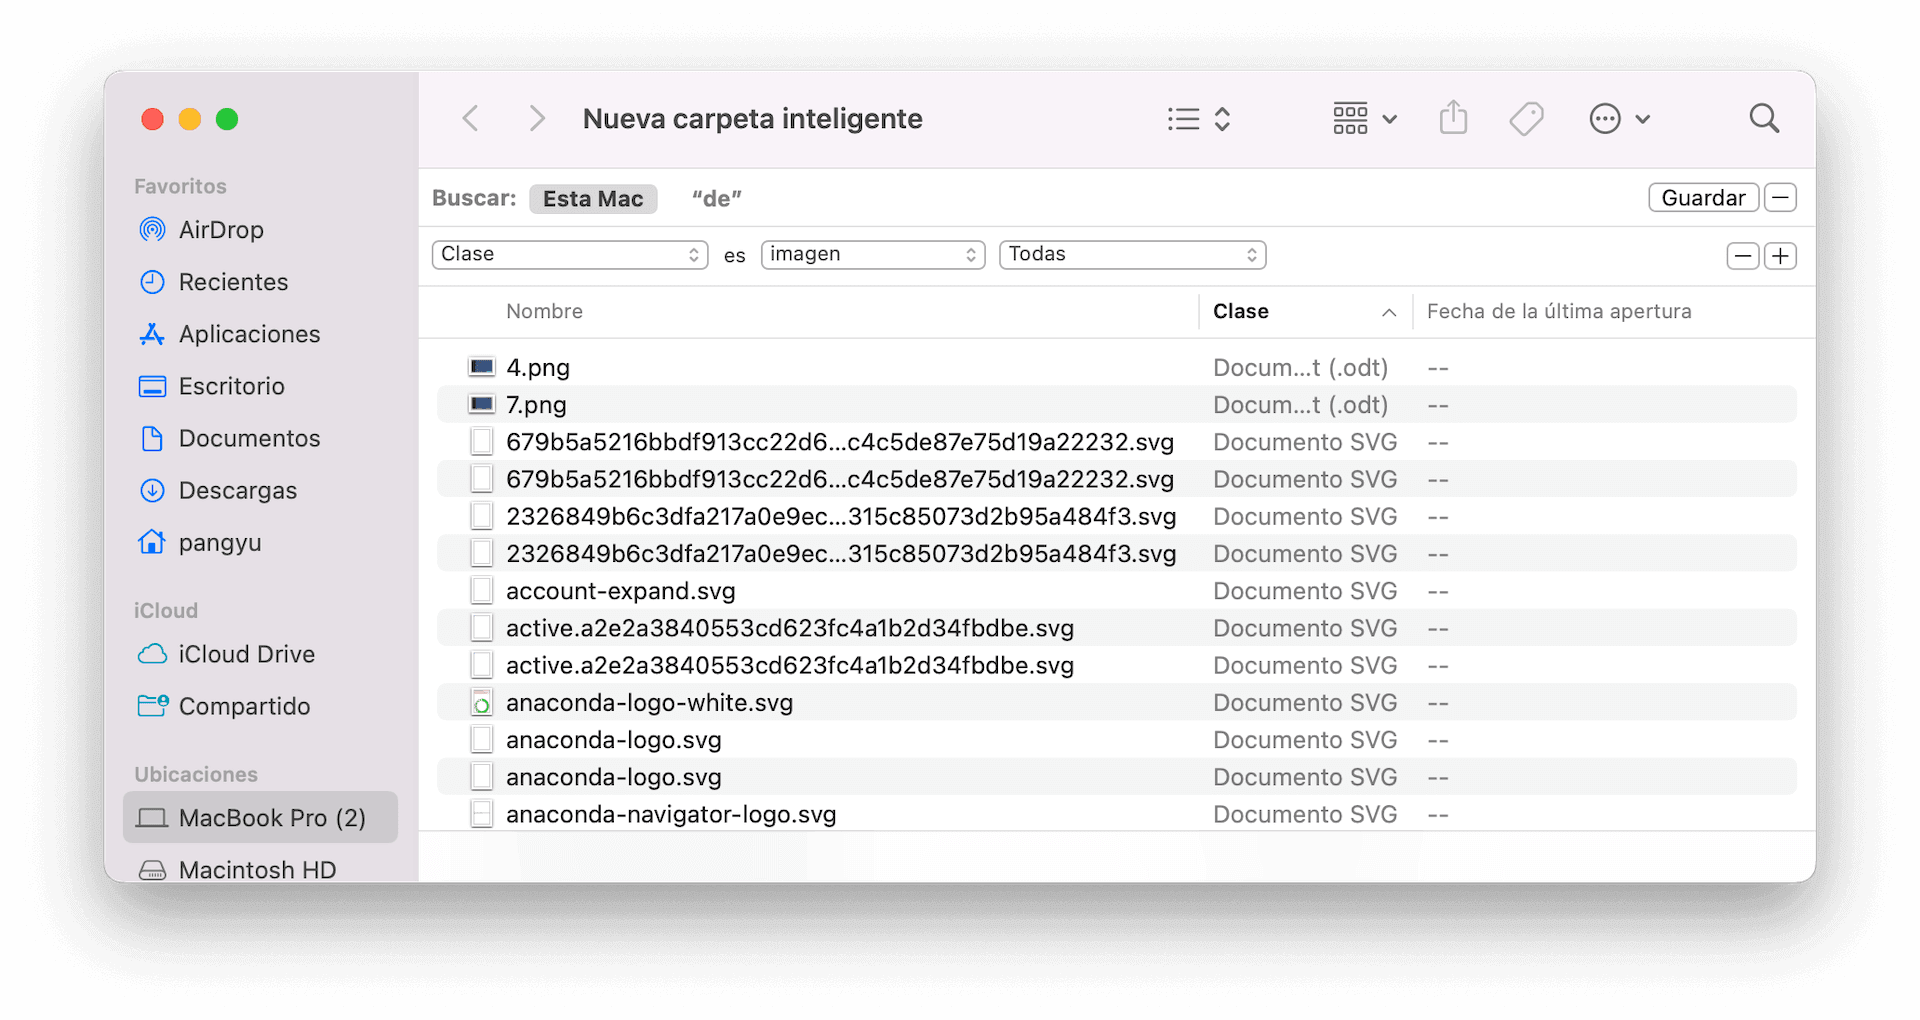Click the Ubicaciones section header
The image size is (1920, 1020).
(x=196, y=775)
